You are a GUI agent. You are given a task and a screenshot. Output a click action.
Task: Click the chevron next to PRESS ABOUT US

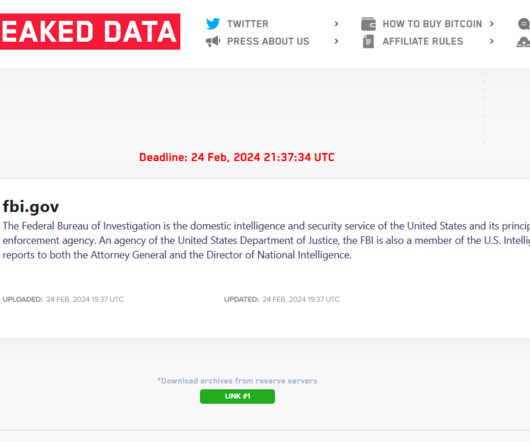point(336,41)
